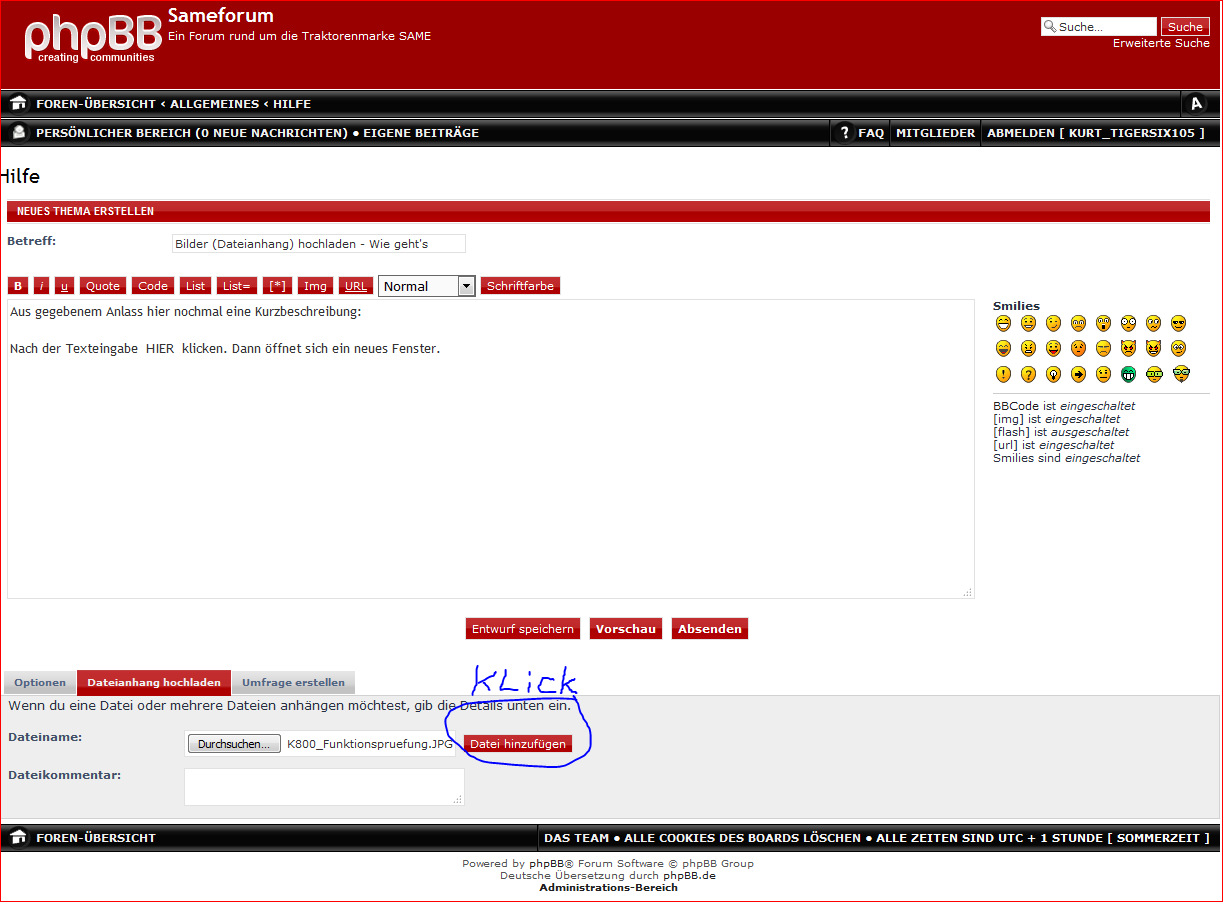Insert the sunglasses cool smiley
This screenshot has width=1223, height=902.
pos(1178,323)
